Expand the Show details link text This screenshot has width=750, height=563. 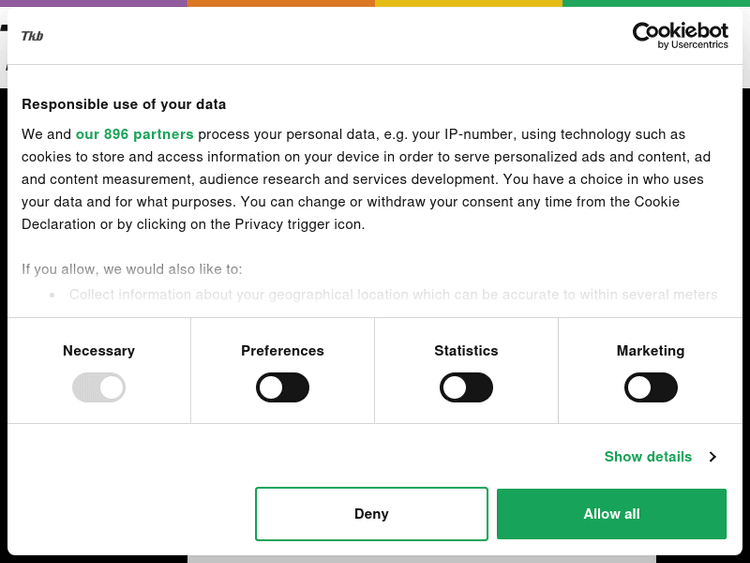(x=648, y=457)
